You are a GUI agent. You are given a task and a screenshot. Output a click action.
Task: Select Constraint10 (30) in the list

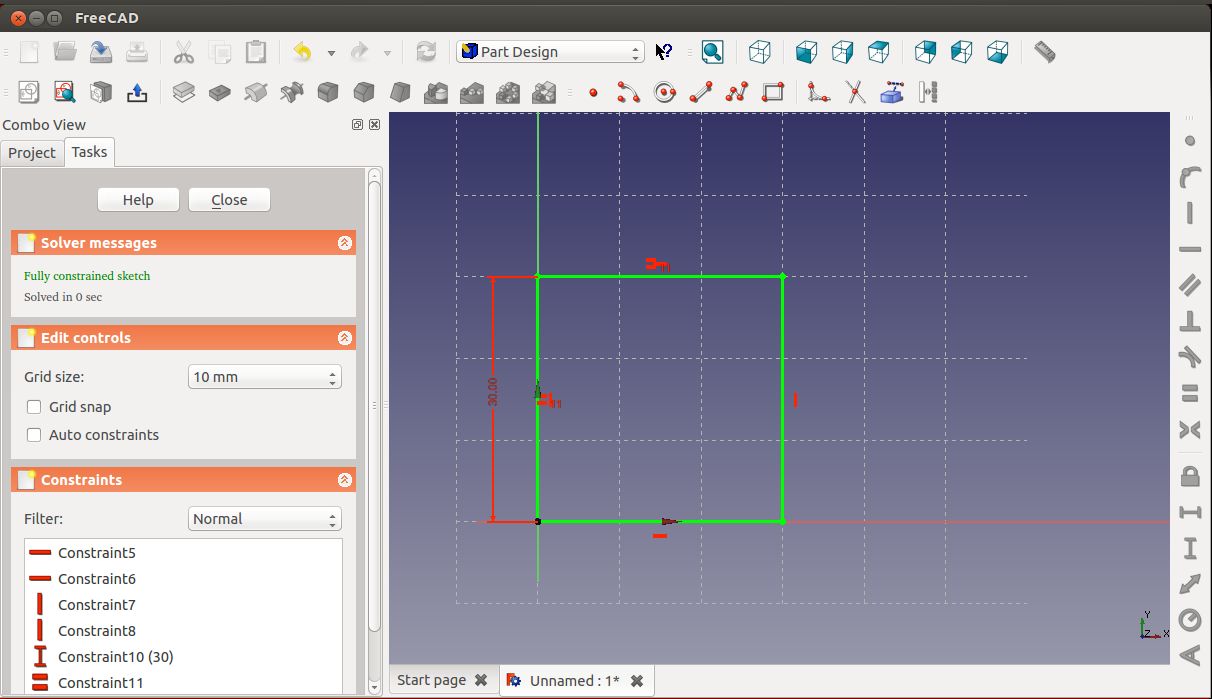click(x=115, y=657)
